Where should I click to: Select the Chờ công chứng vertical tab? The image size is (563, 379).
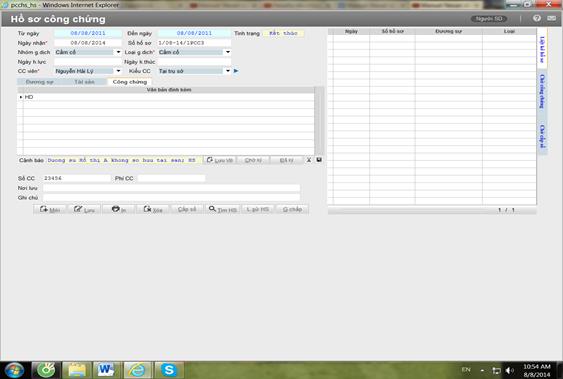(x=542, y=92)
